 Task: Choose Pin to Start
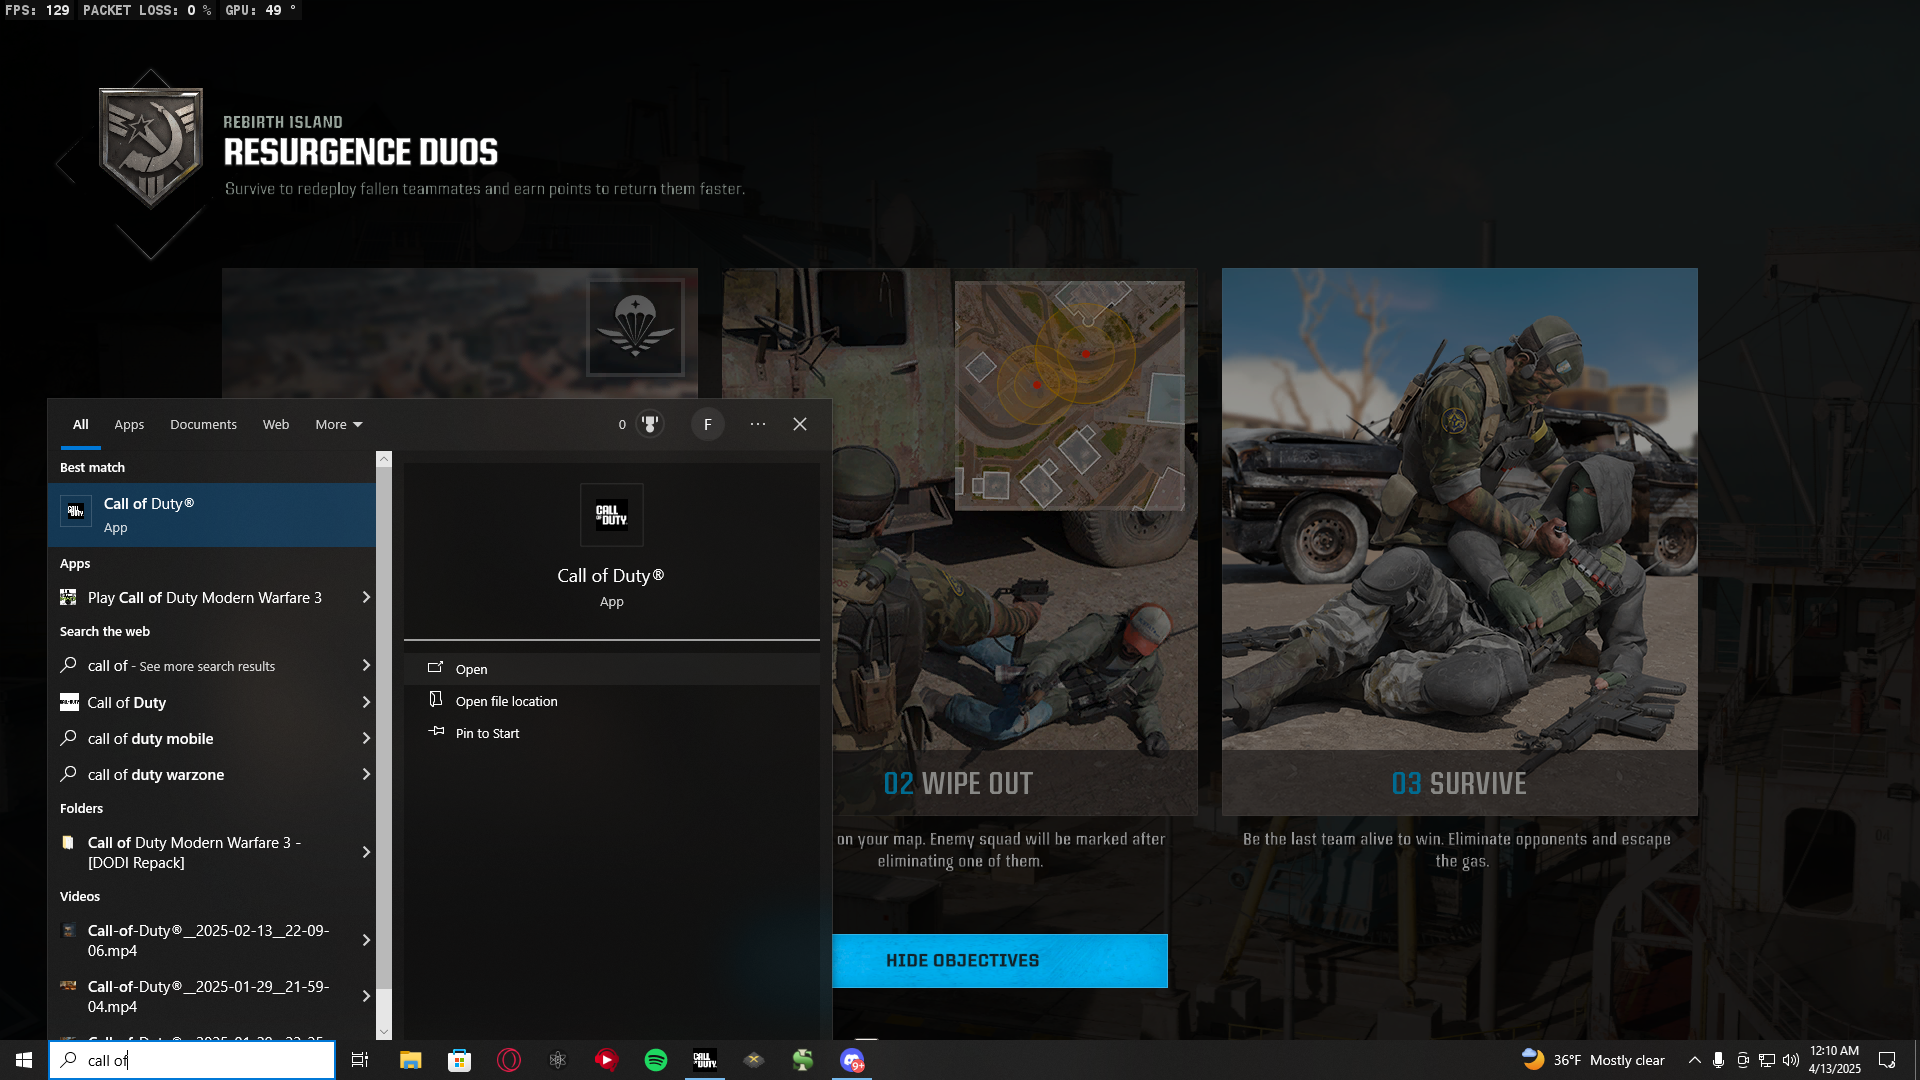(x=612, y=733)
